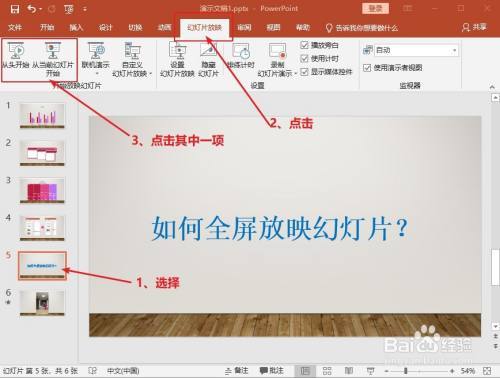The height and width of the screenshot is (378, 500).
Task: Open Quick Access Toolbar customize arrow
Action: tap(85, 9)
